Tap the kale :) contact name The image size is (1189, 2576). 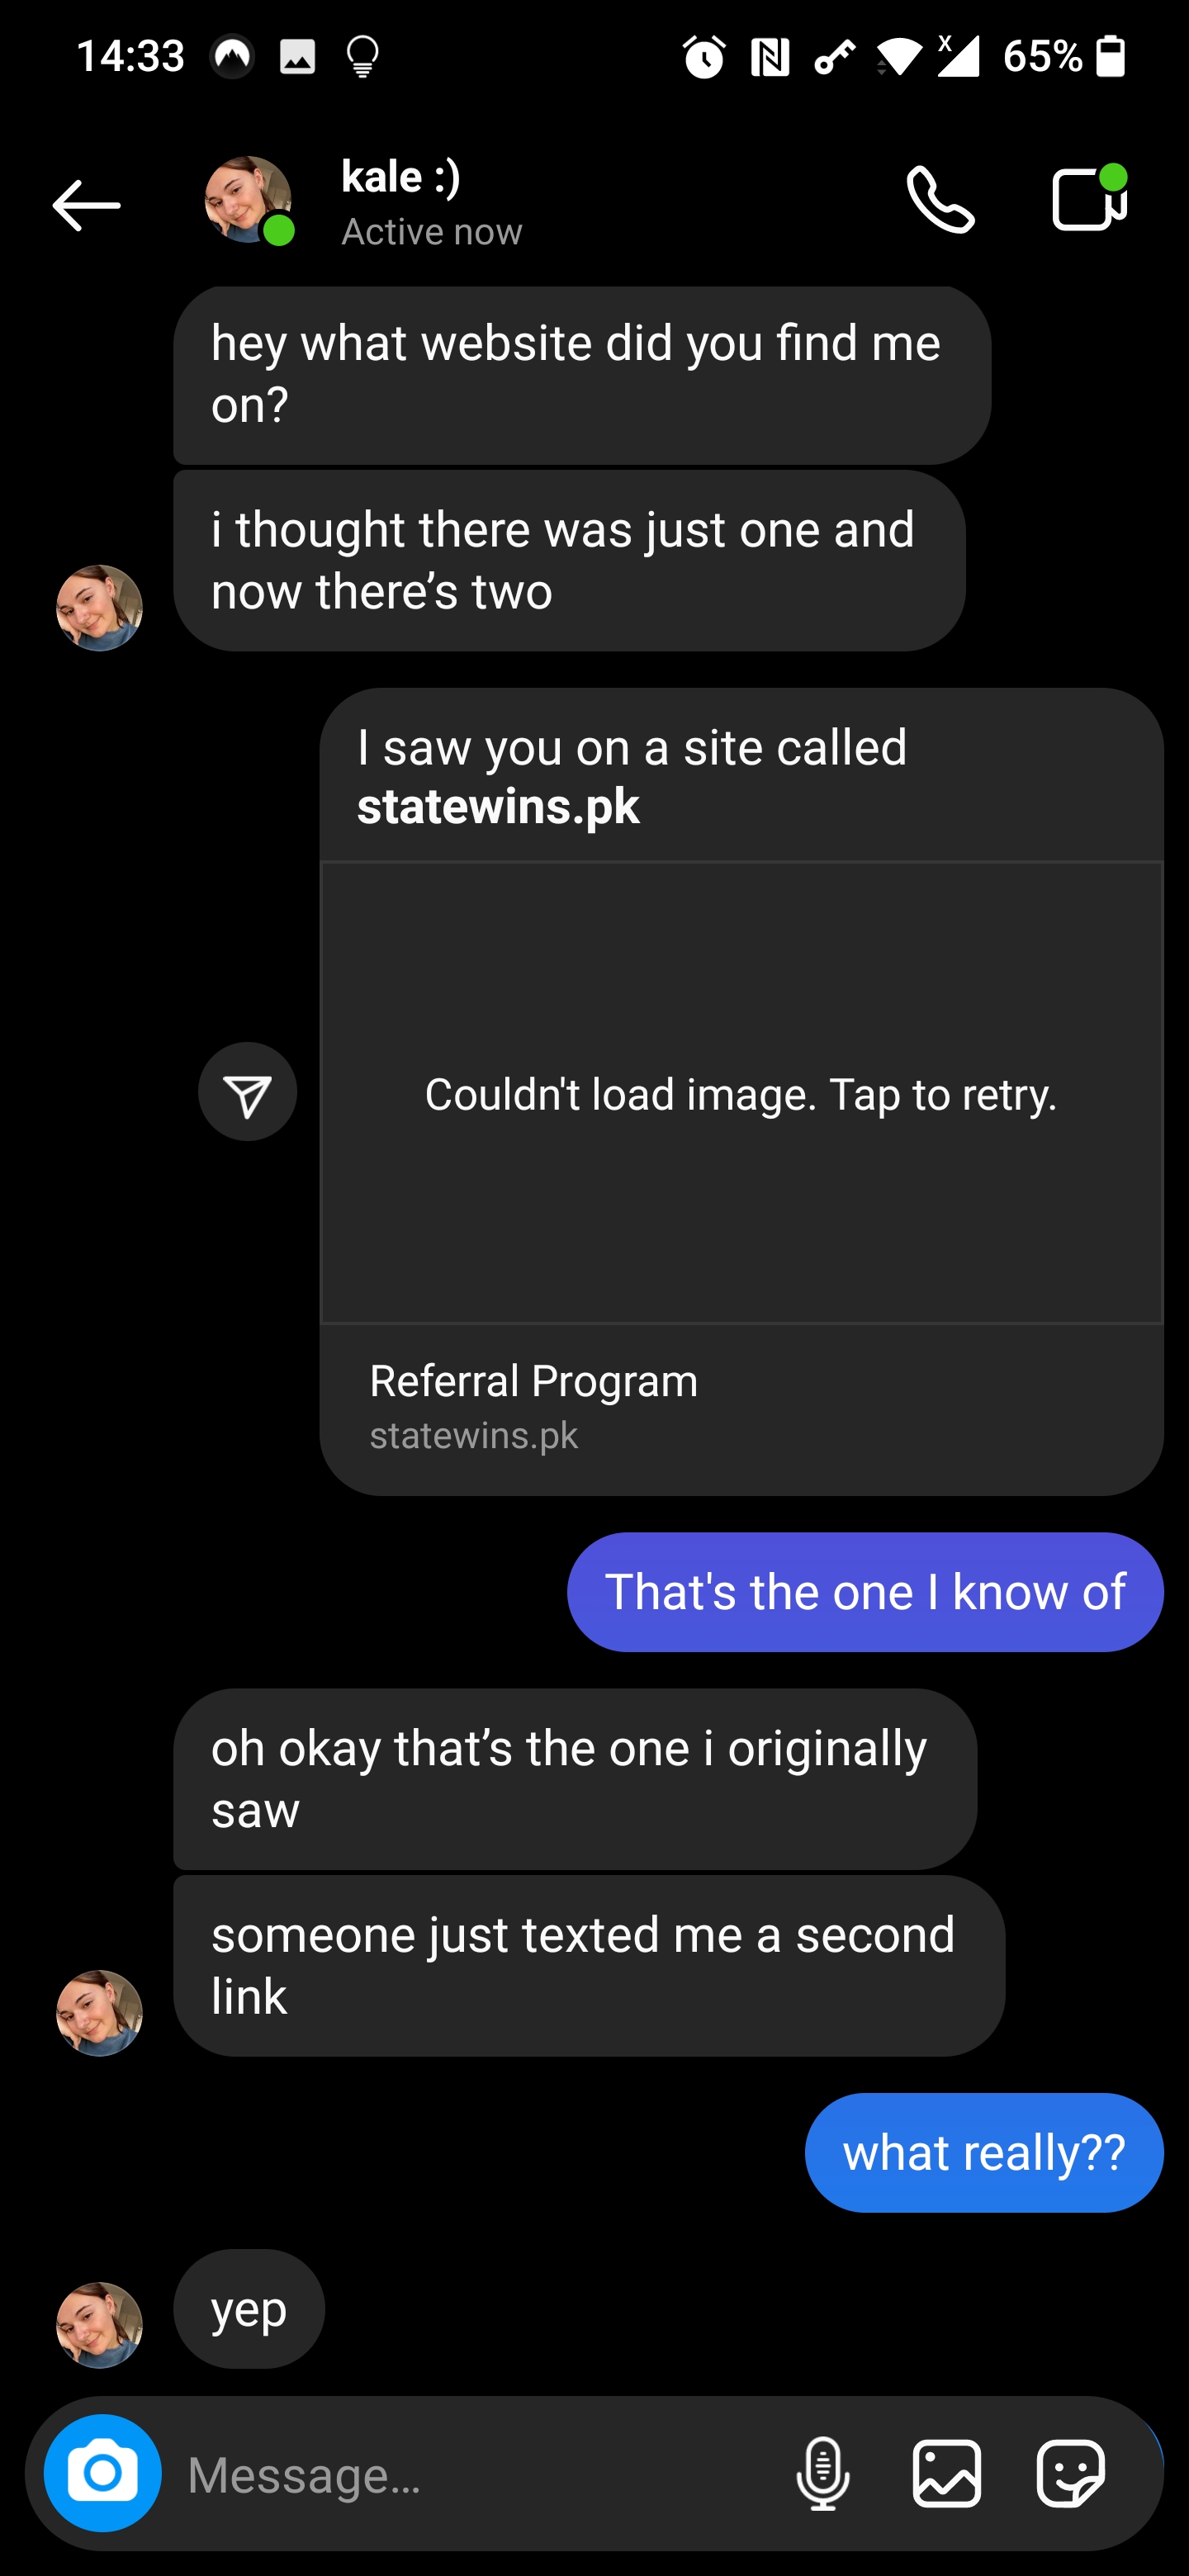click(401, 177)
